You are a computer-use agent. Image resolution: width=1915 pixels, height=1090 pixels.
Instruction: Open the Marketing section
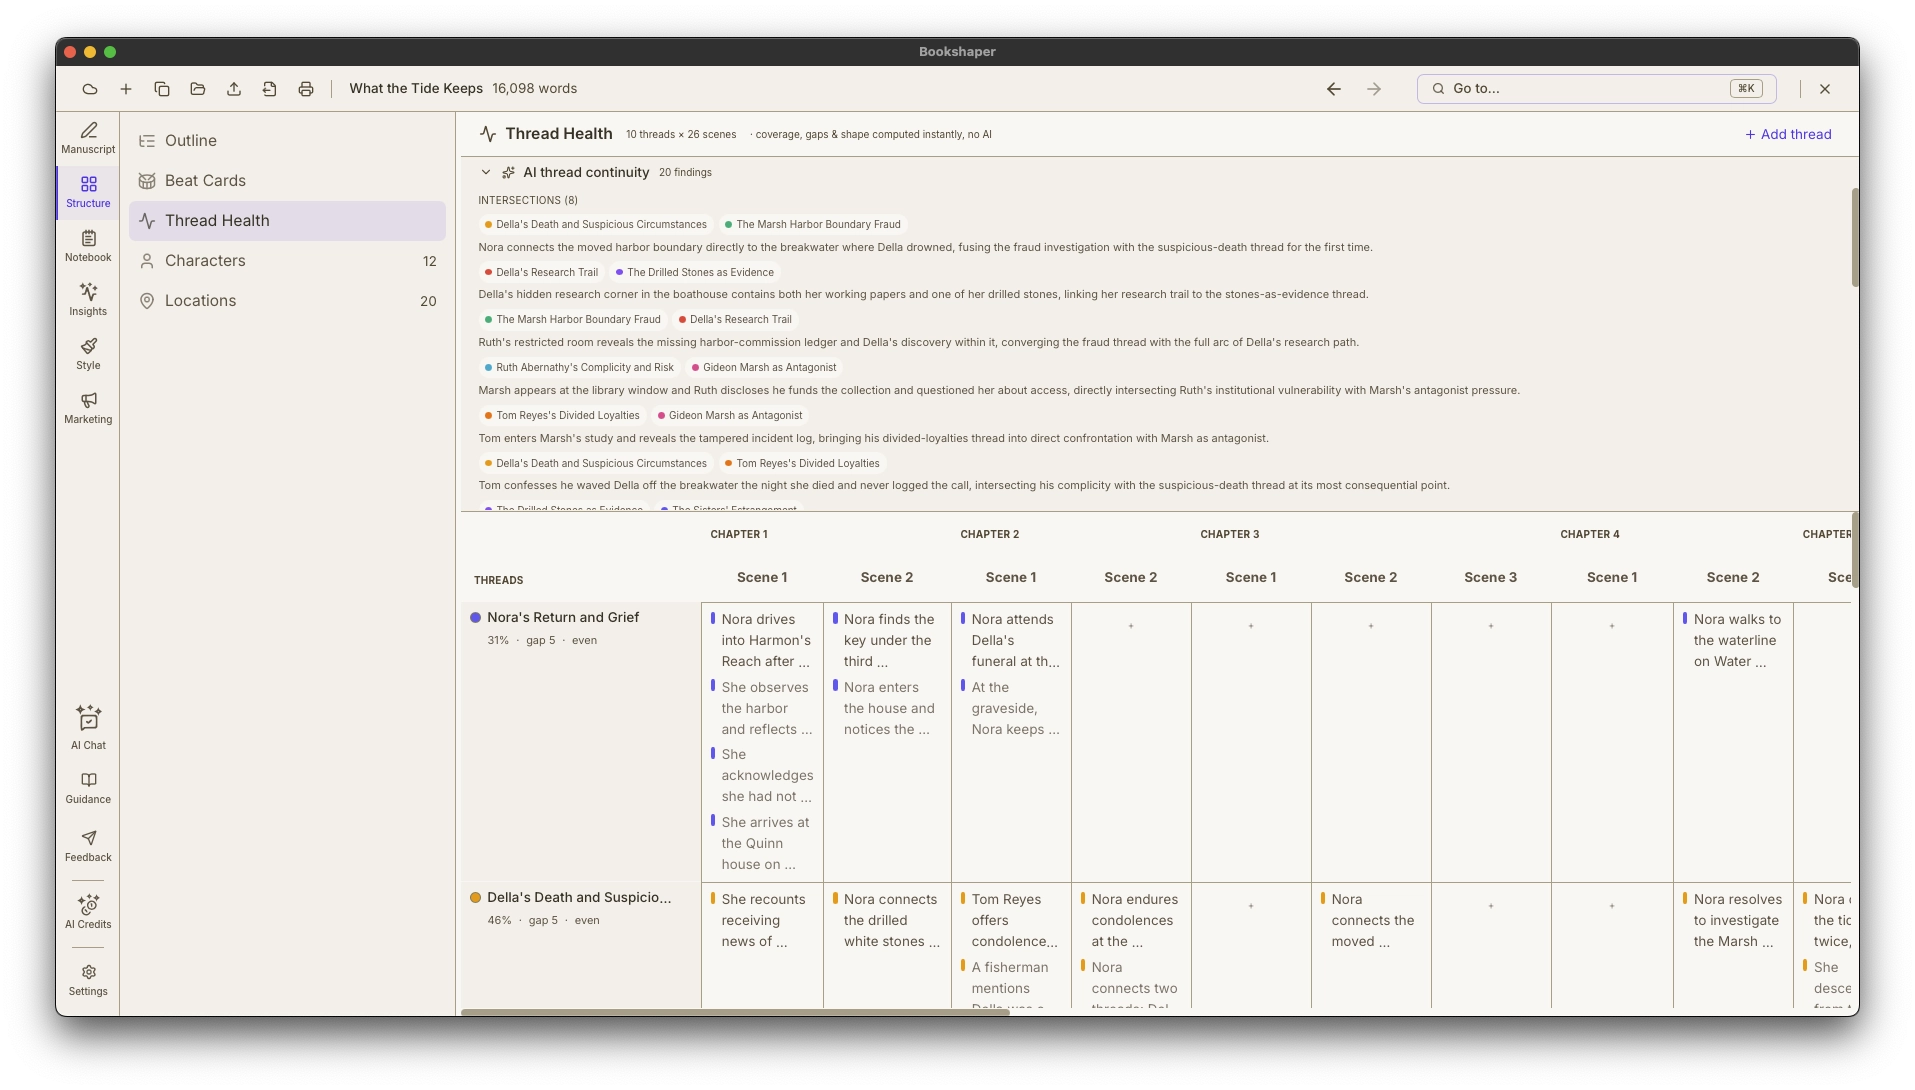[x=88, y=408]
